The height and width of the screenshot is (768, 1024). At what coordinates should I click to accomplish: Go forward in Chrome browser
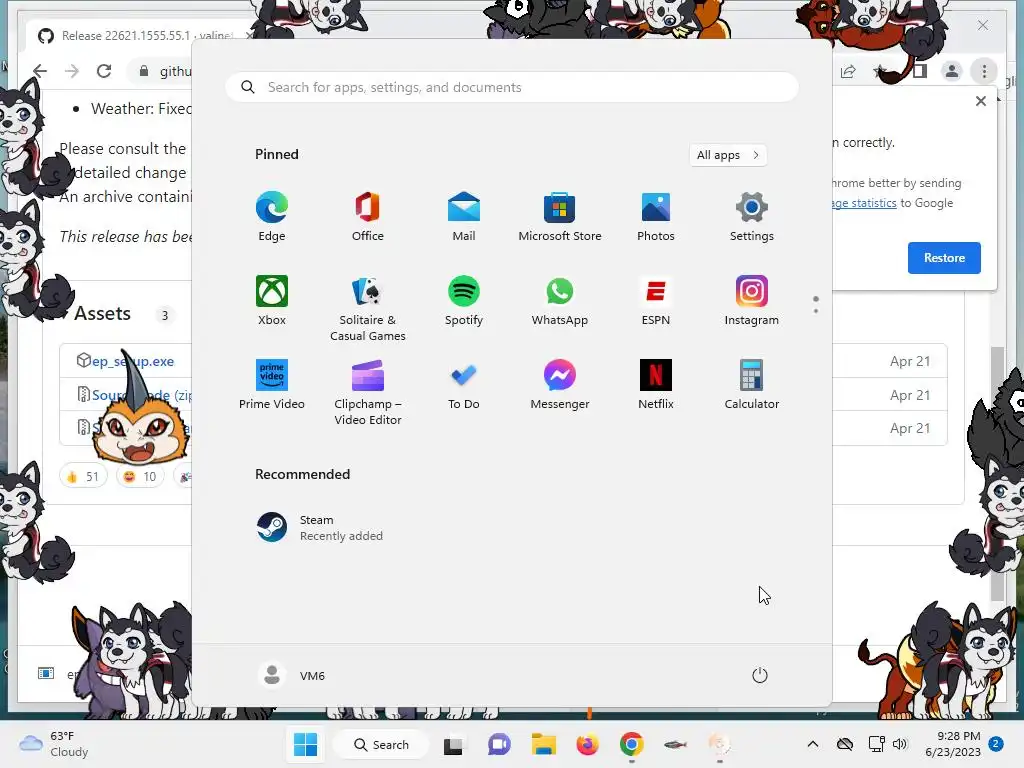point(72,71)
